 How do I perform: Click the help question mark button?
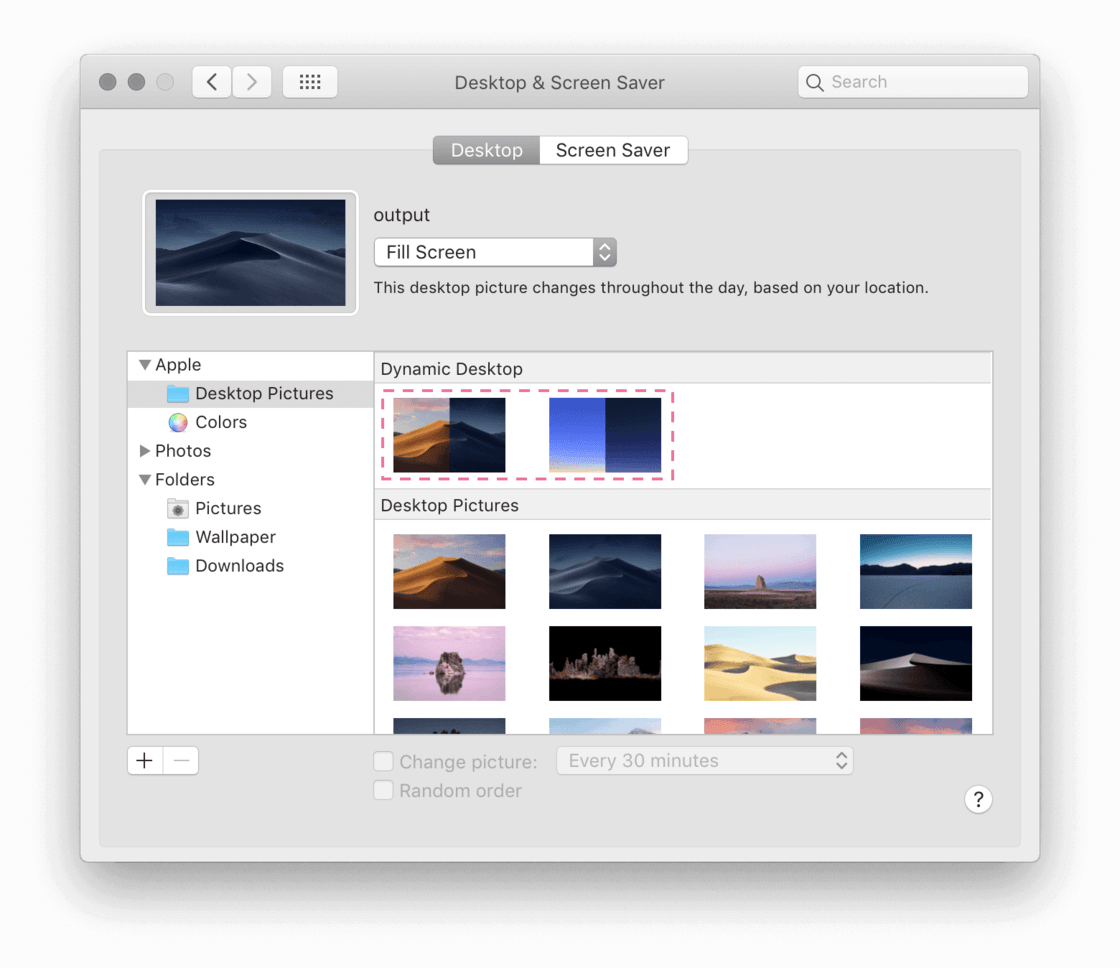[978, 799]
